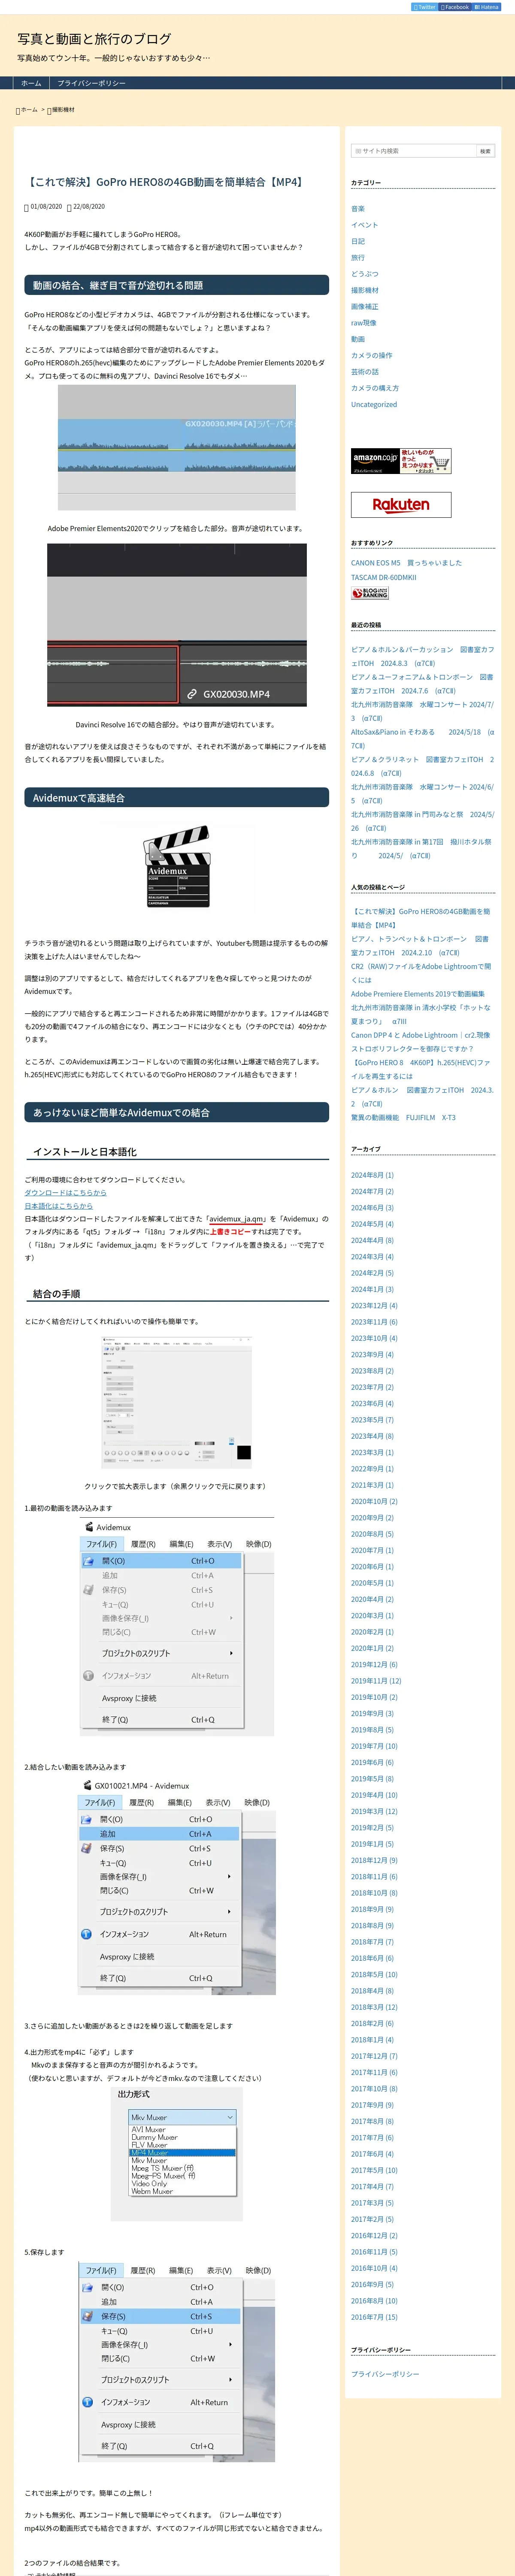Open the 2016年7月 archive
The width and height of the screenshot is (515, 2576).
coord(374,2317)
